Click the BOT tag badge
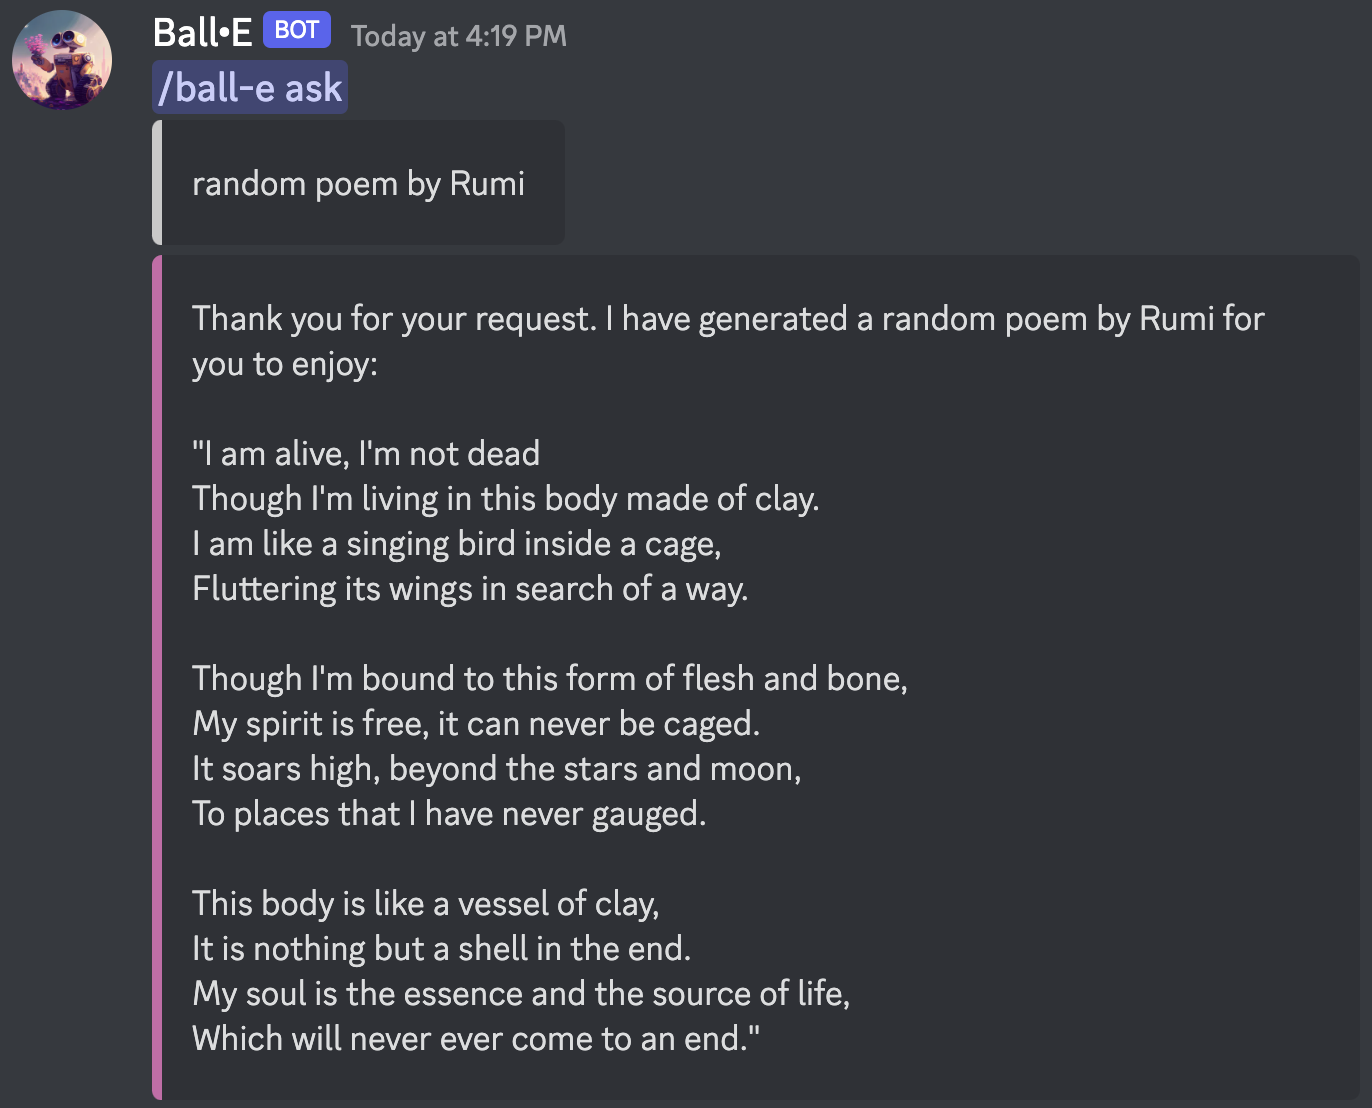The image size is (1372, 1108). tap(296, 31)
